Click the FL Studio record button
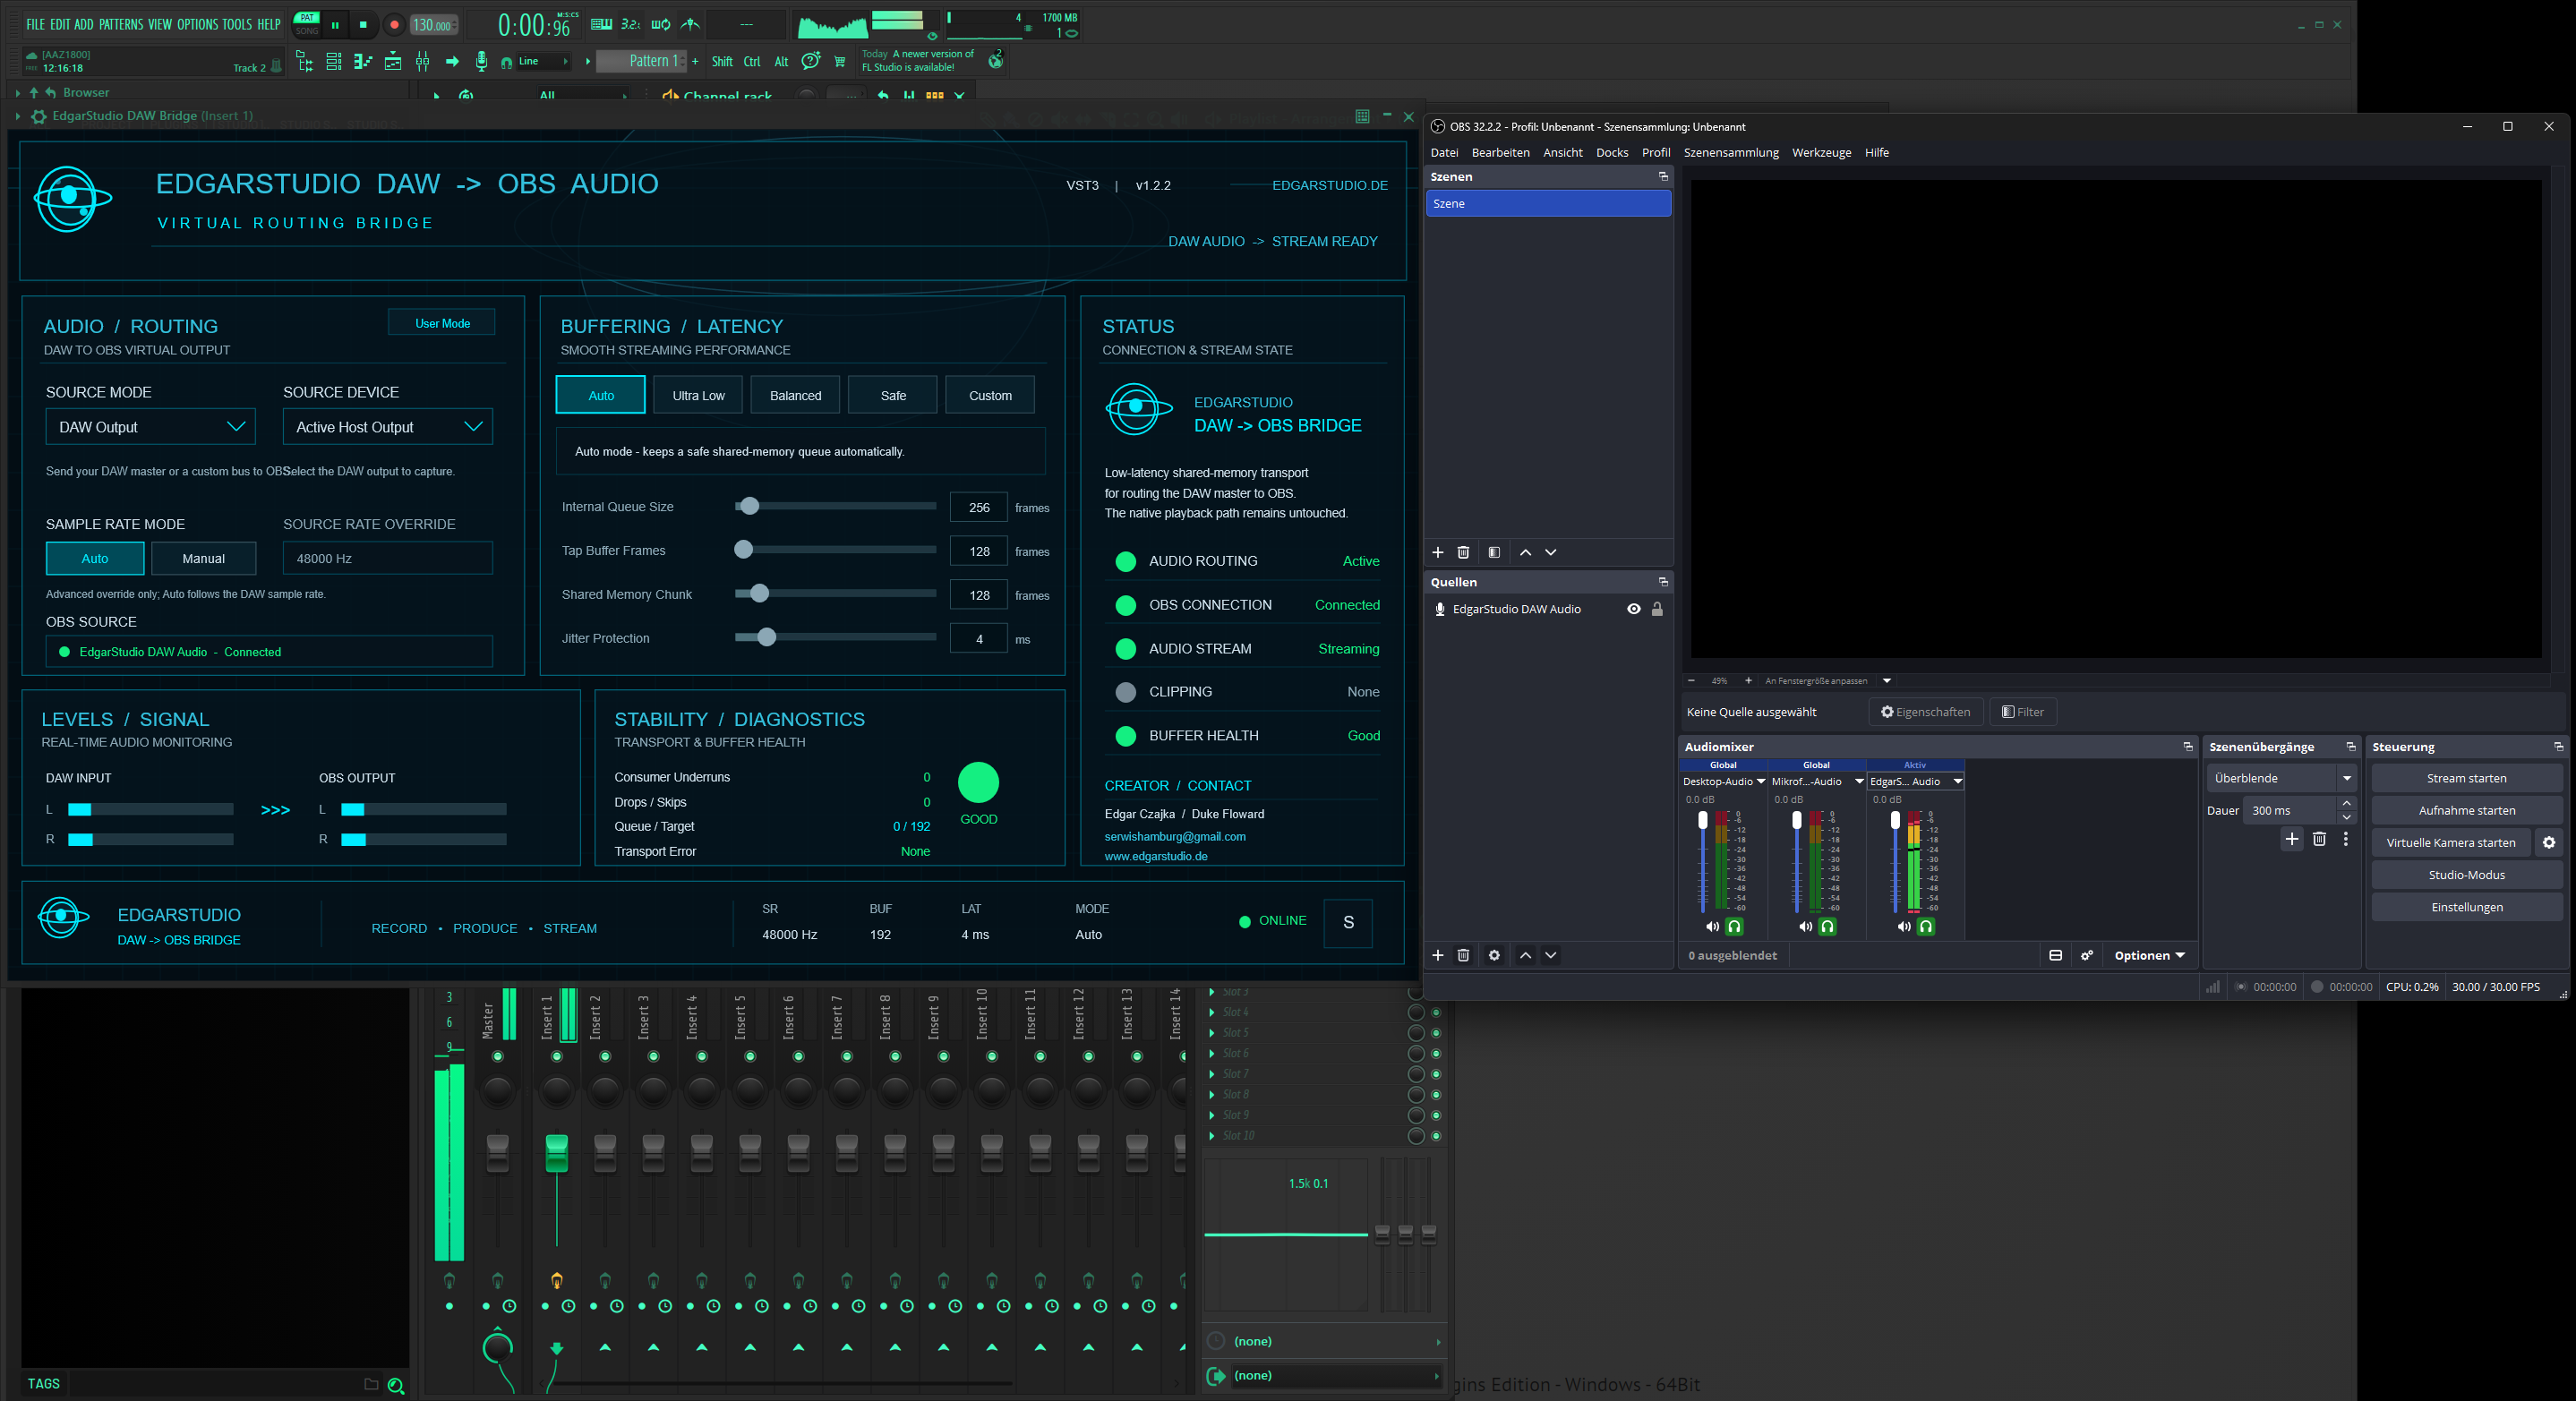Screen dimensions: 2576x1401 (x=394, y=25)
